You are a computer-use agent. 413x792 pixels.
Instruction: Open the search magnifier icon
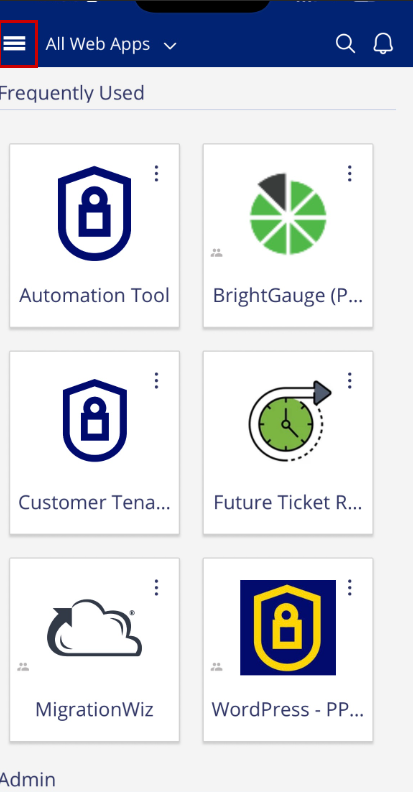[345, 44]
